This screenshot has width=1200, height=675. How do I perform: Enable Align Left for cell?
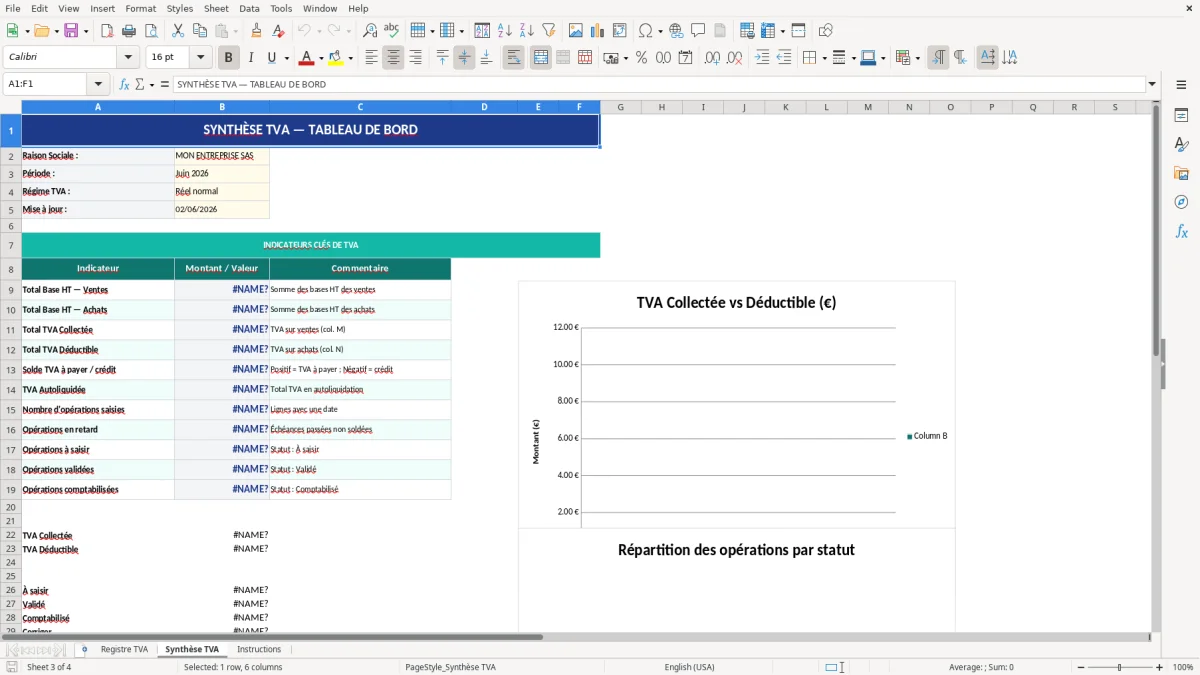coord(371,58)
